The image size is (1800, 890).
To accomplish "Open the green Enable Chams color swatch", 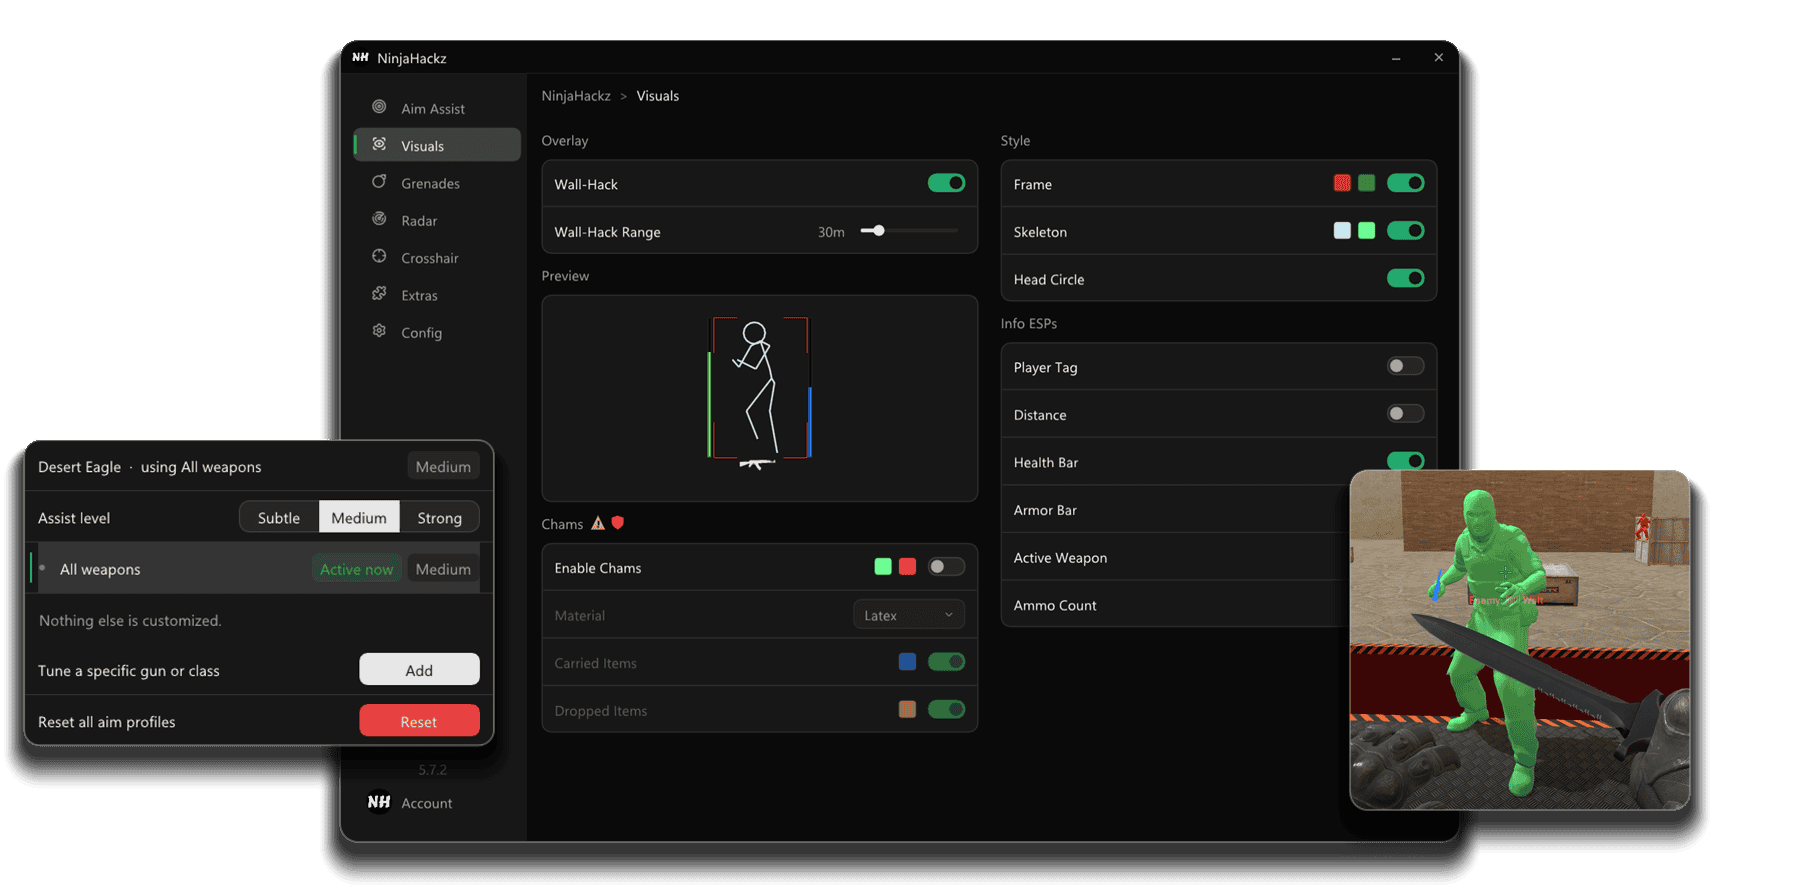I will pos(883,567).
